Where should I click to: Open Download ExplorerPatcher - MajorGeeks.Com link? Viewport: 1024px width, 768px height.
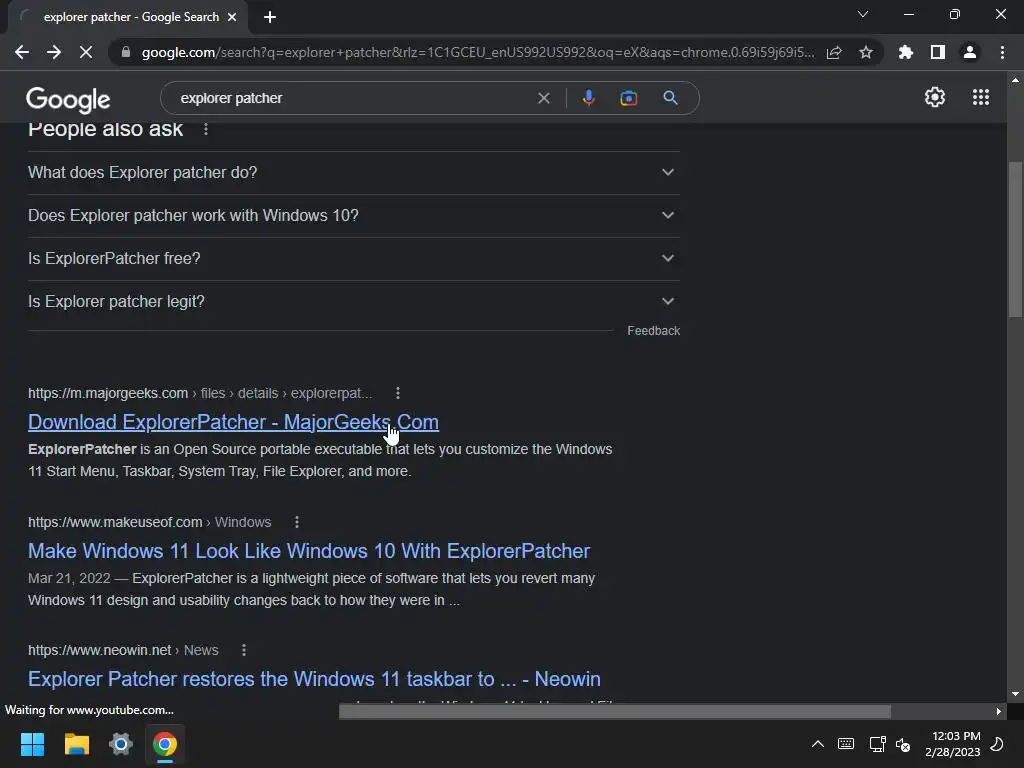pyautogui.click(x=233, y=423)
